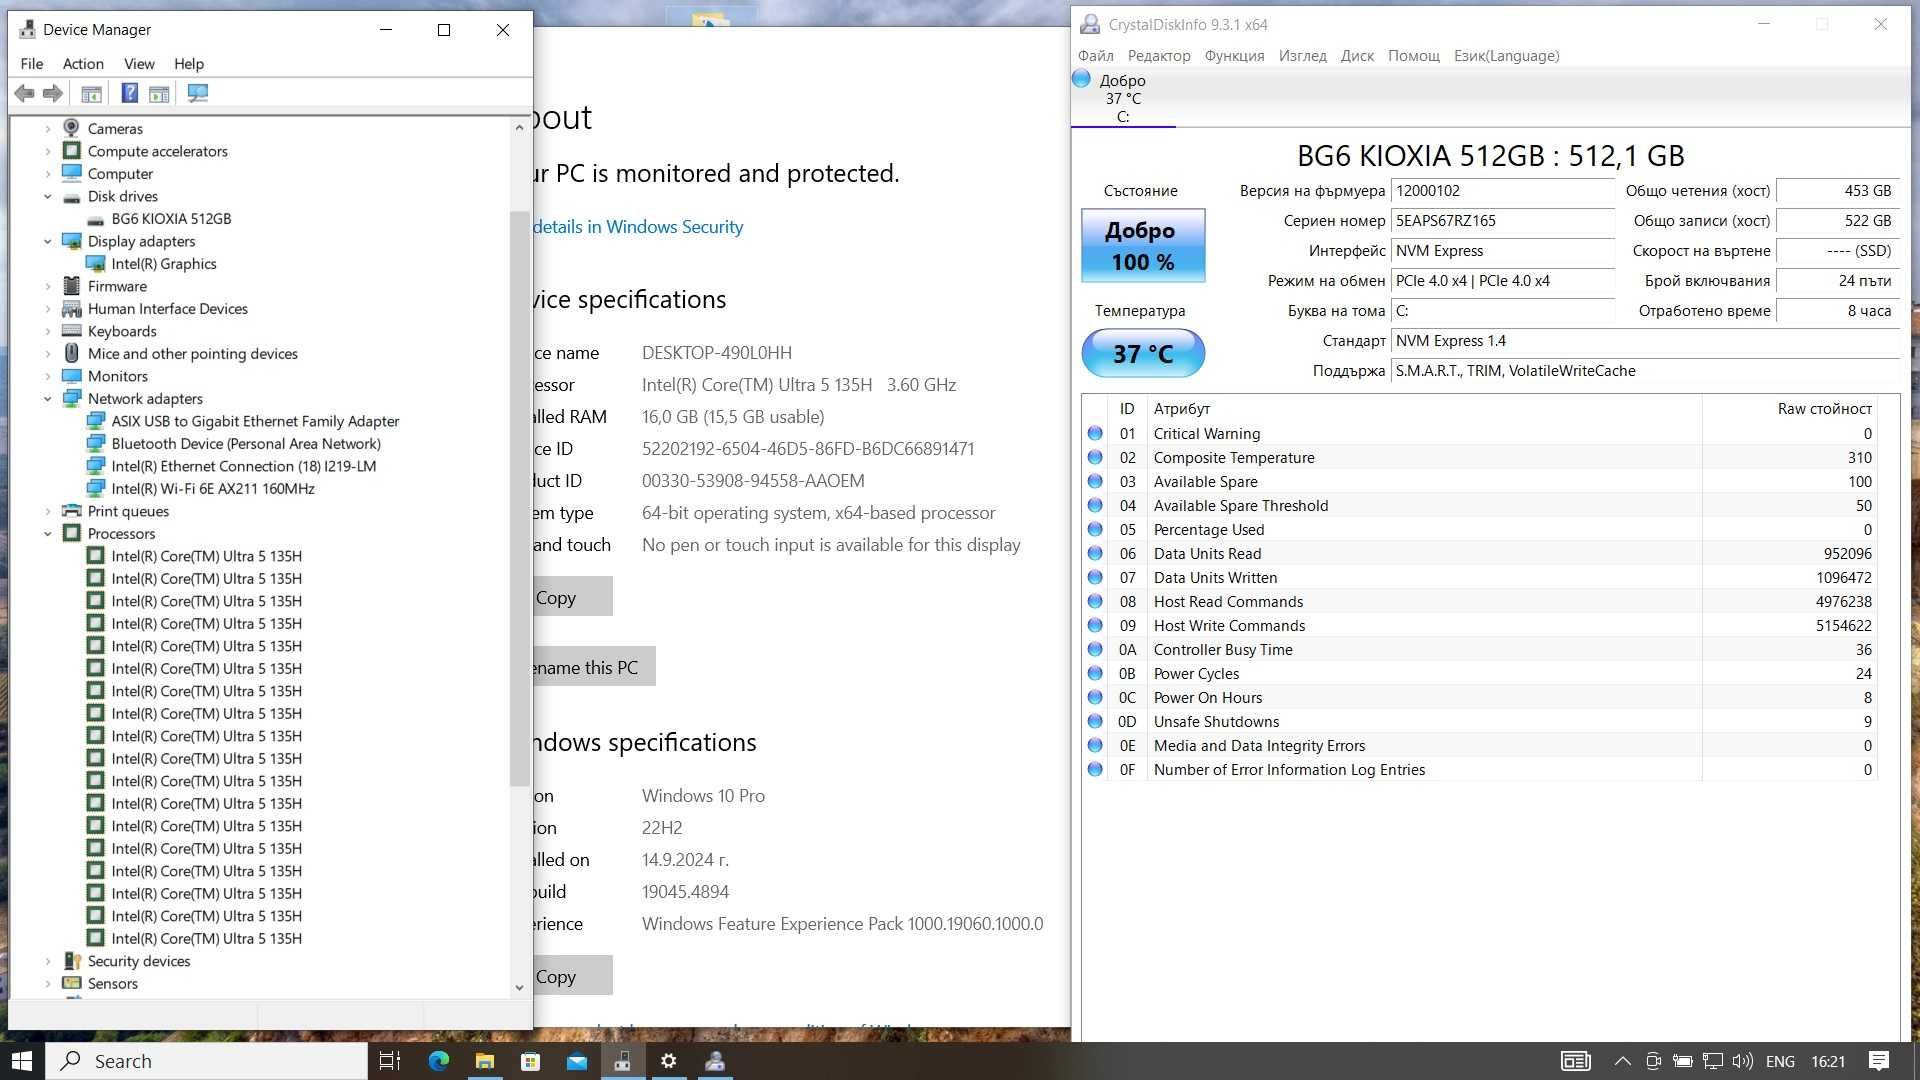1920x1080 pixels.
Task: Open the Редактор menu in CrystalDiskInfo
Action: 1159,56
